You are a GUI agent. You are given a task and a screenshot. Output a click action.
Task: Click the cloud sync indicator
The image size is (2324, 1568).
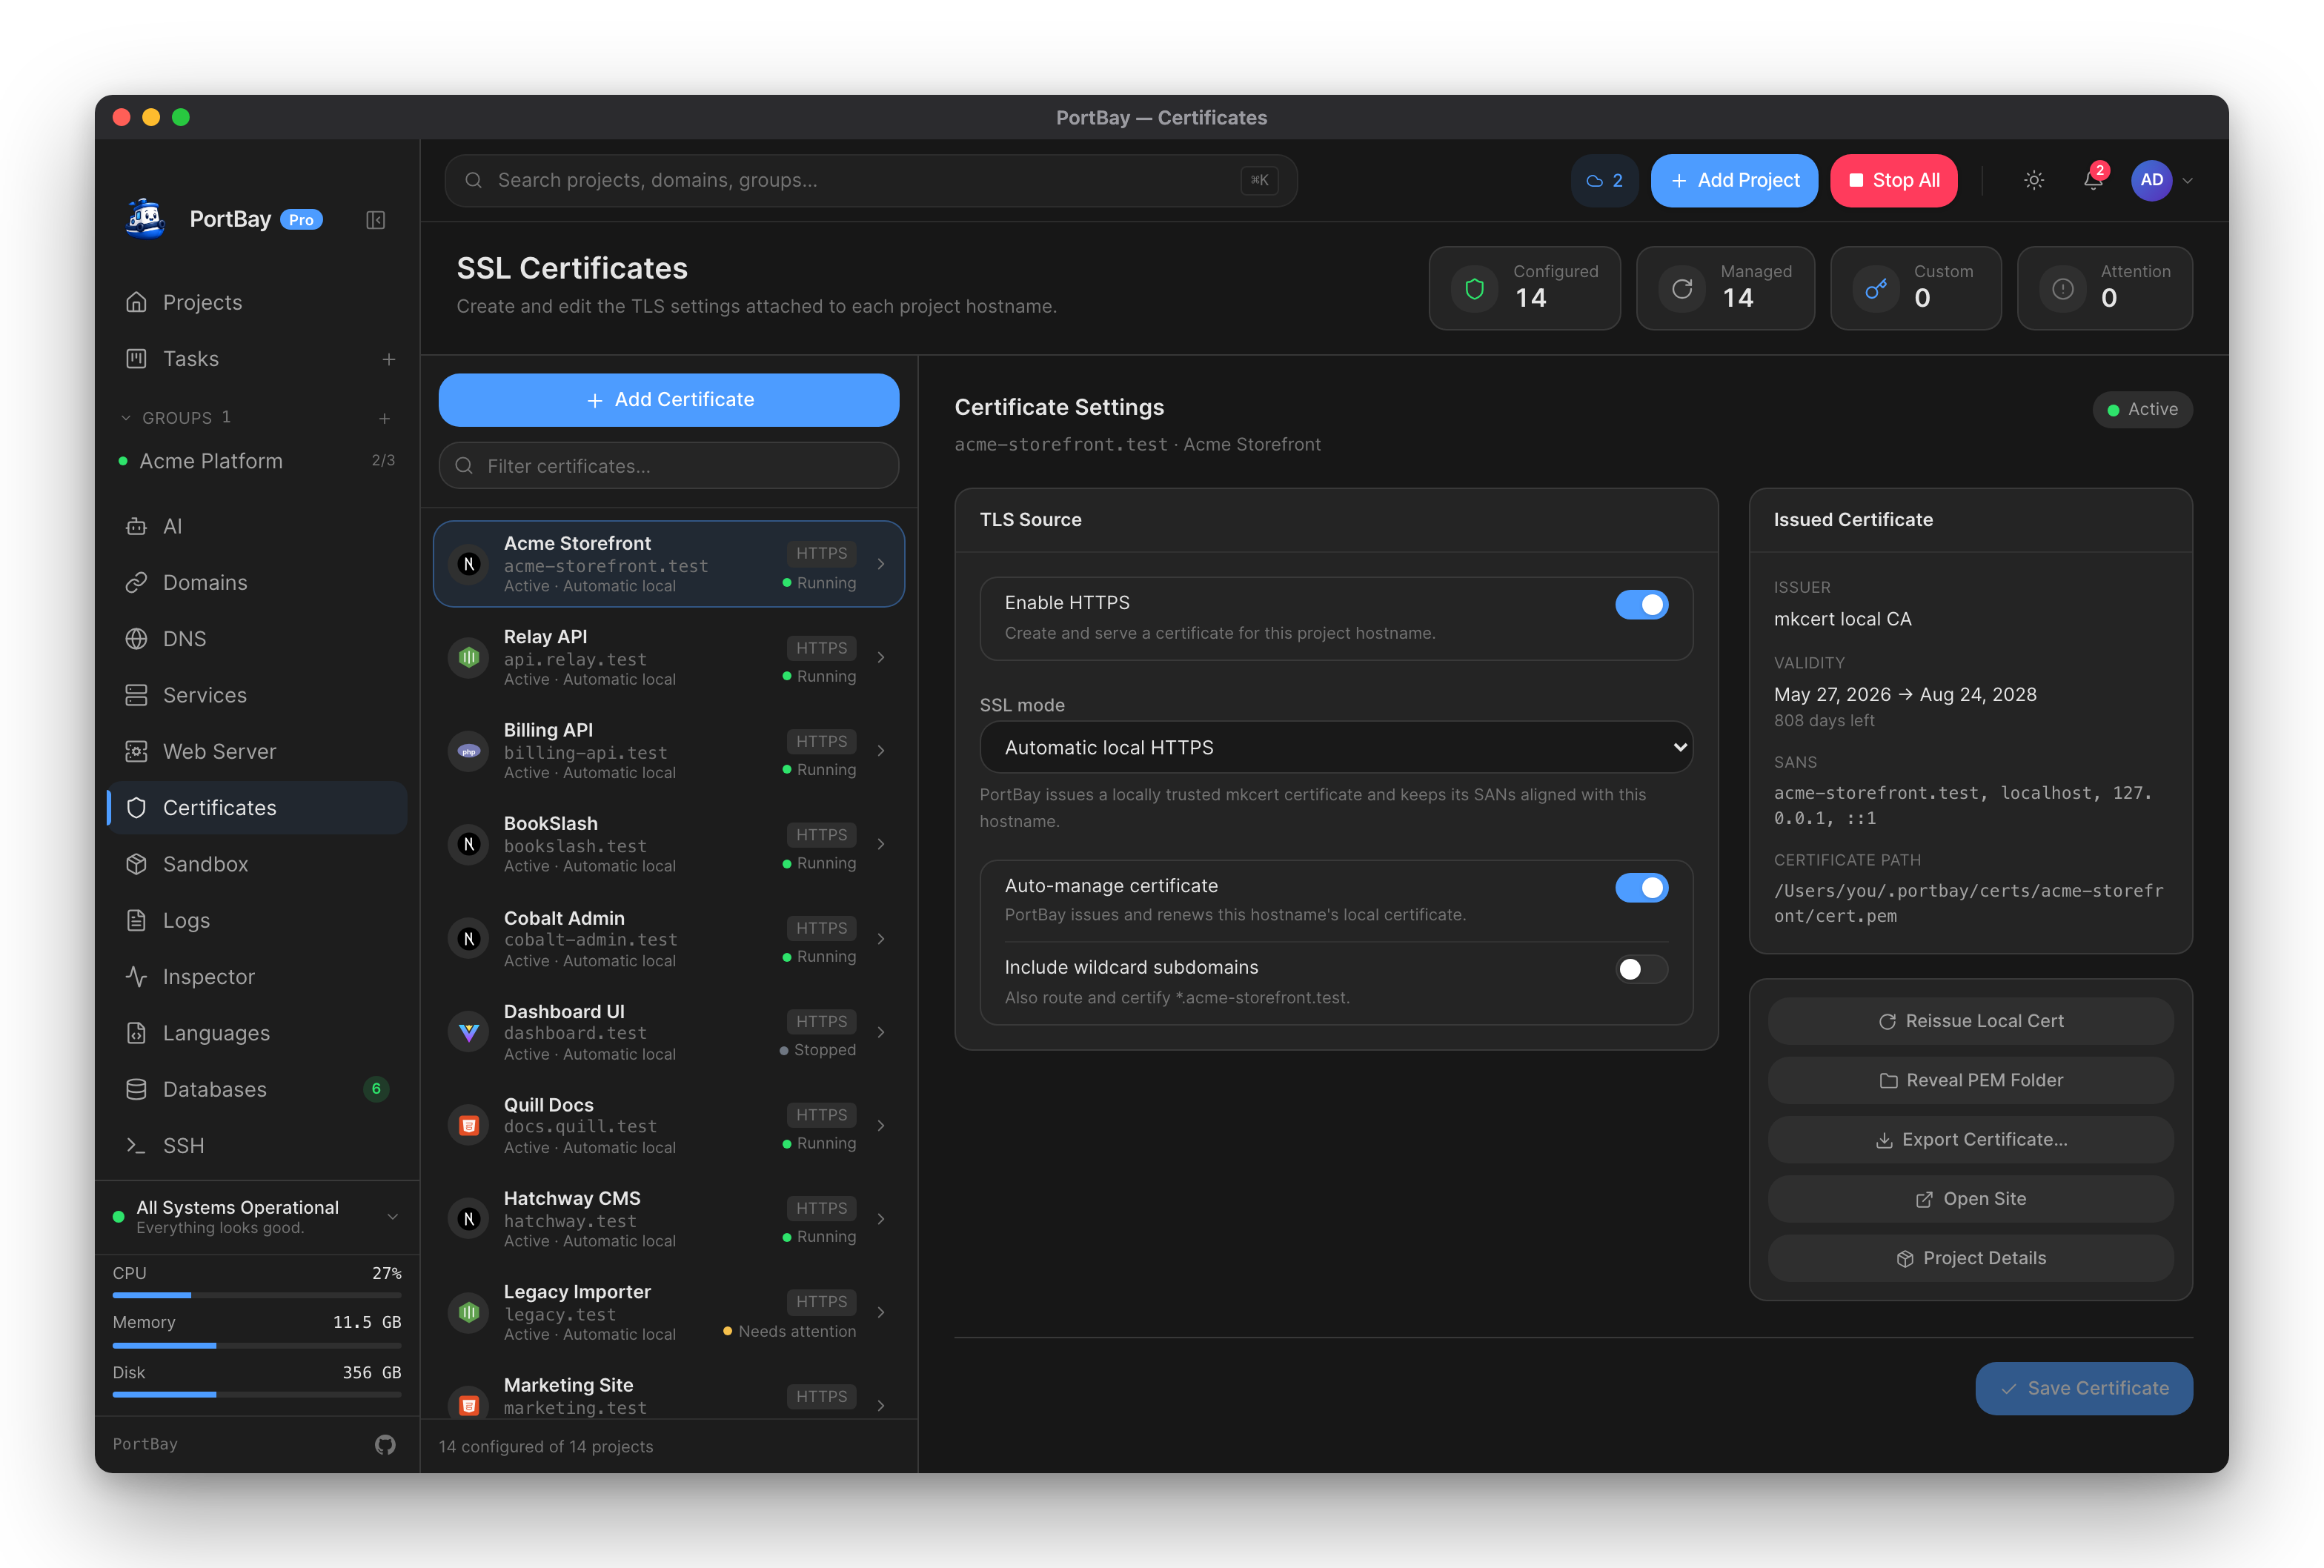pyautogui.click(x=1604, y=180)
